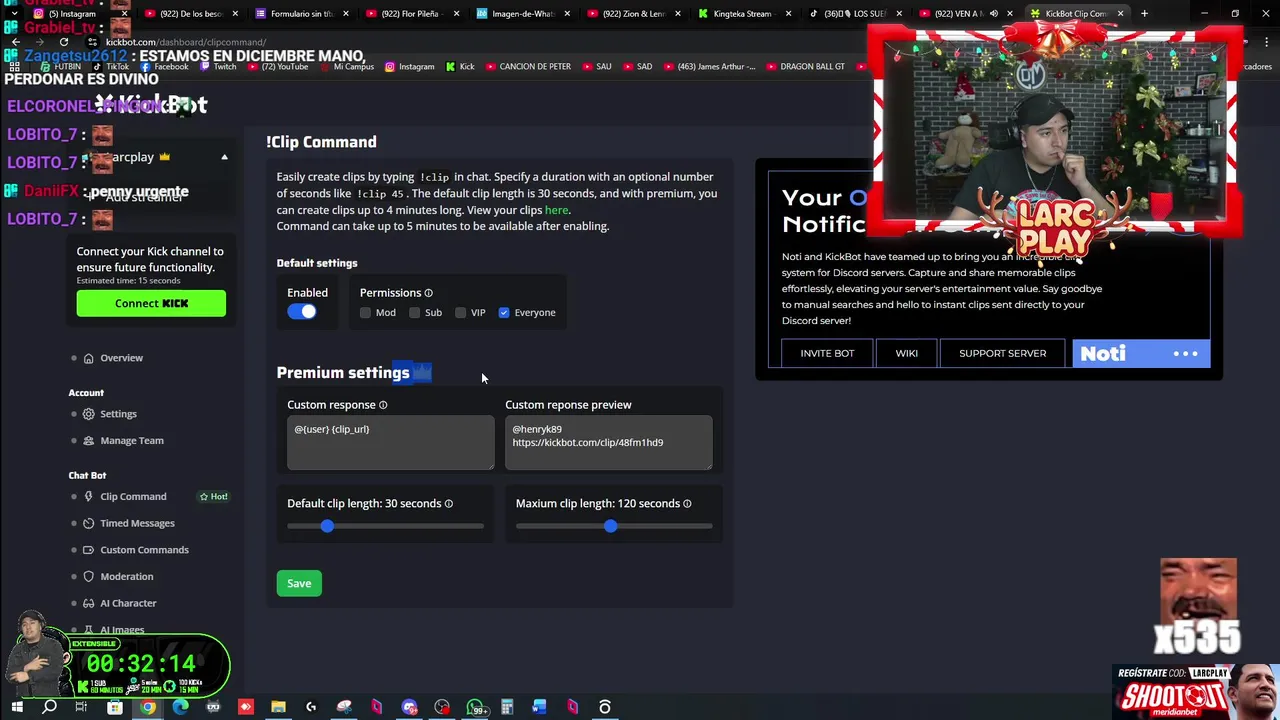The image size is (1280, 720).
Task: Click the Settings gear icon in sidebar
Action: [89, 414]
